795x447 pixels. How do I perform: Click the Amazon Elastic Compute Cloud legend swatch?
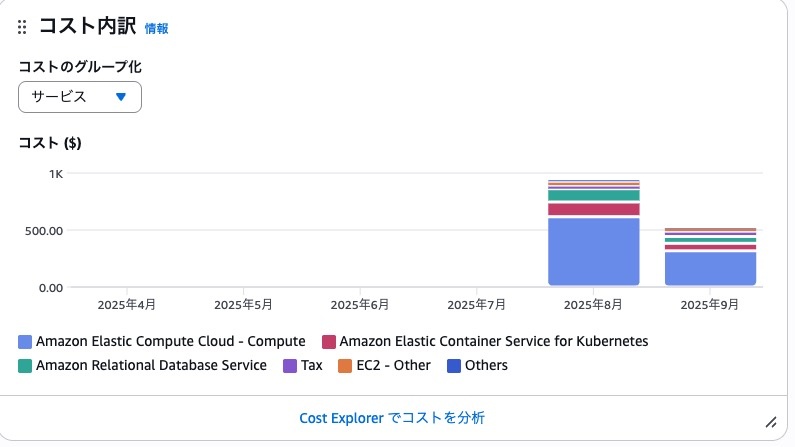[x=25, y=342]
